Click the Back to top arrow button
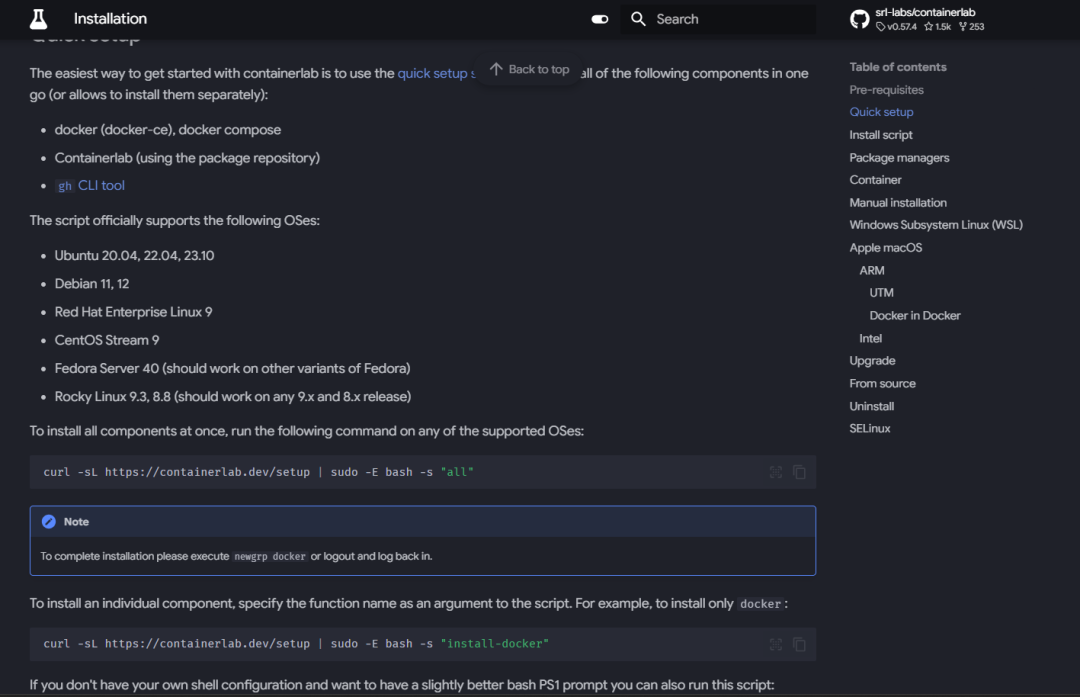Screen dimensions: 1080x697 click(x=529, y=70)
